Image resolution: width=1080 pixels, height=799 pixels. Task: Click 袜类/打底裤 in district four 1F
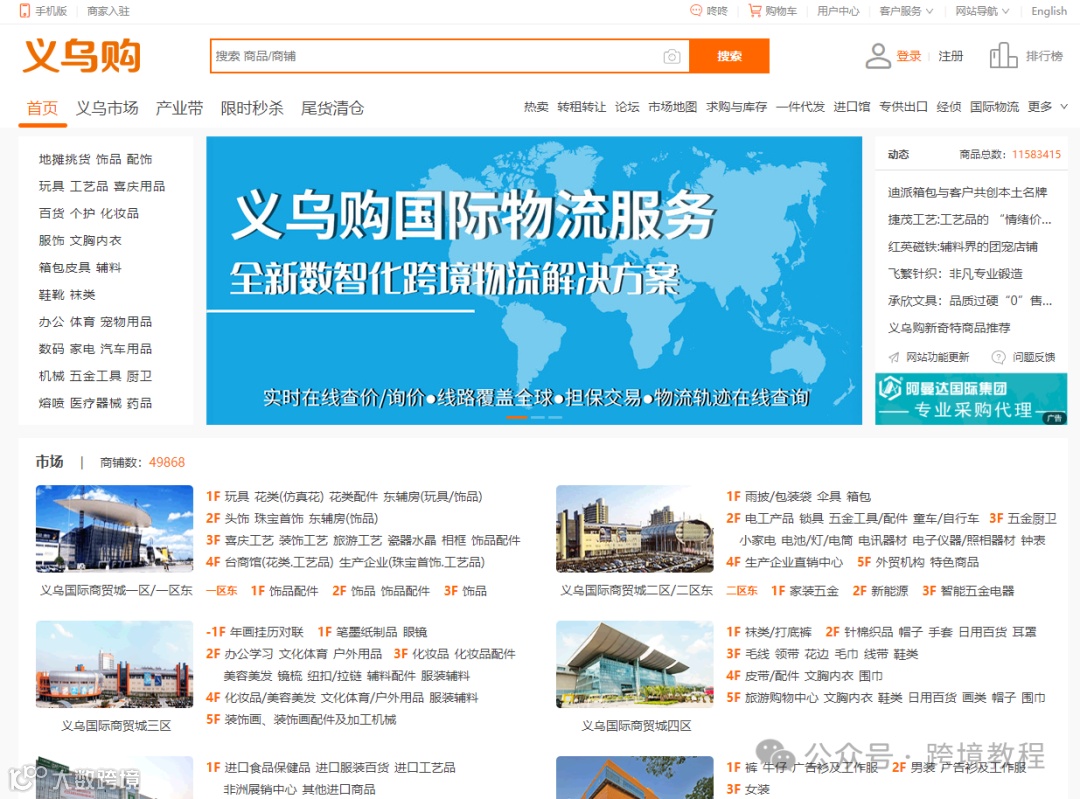click(778, 632)
